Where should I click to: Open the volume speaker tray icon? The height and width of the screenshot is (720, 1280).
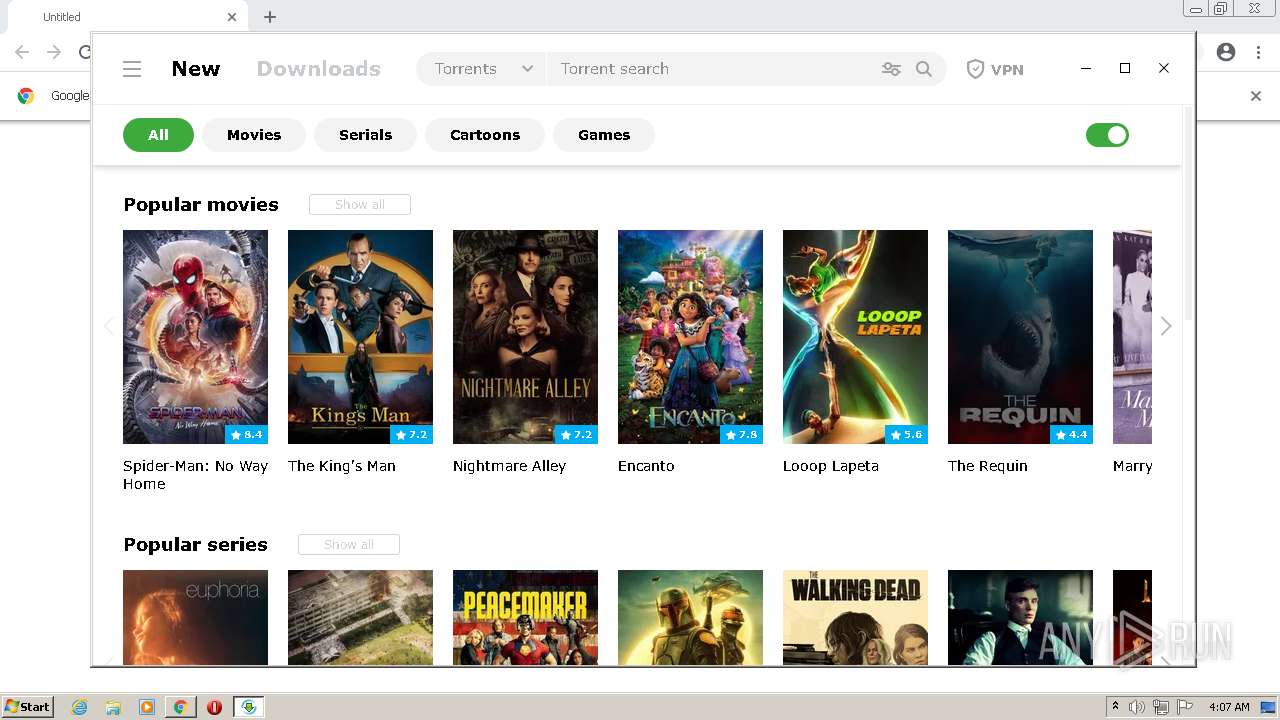(1137, 707)
